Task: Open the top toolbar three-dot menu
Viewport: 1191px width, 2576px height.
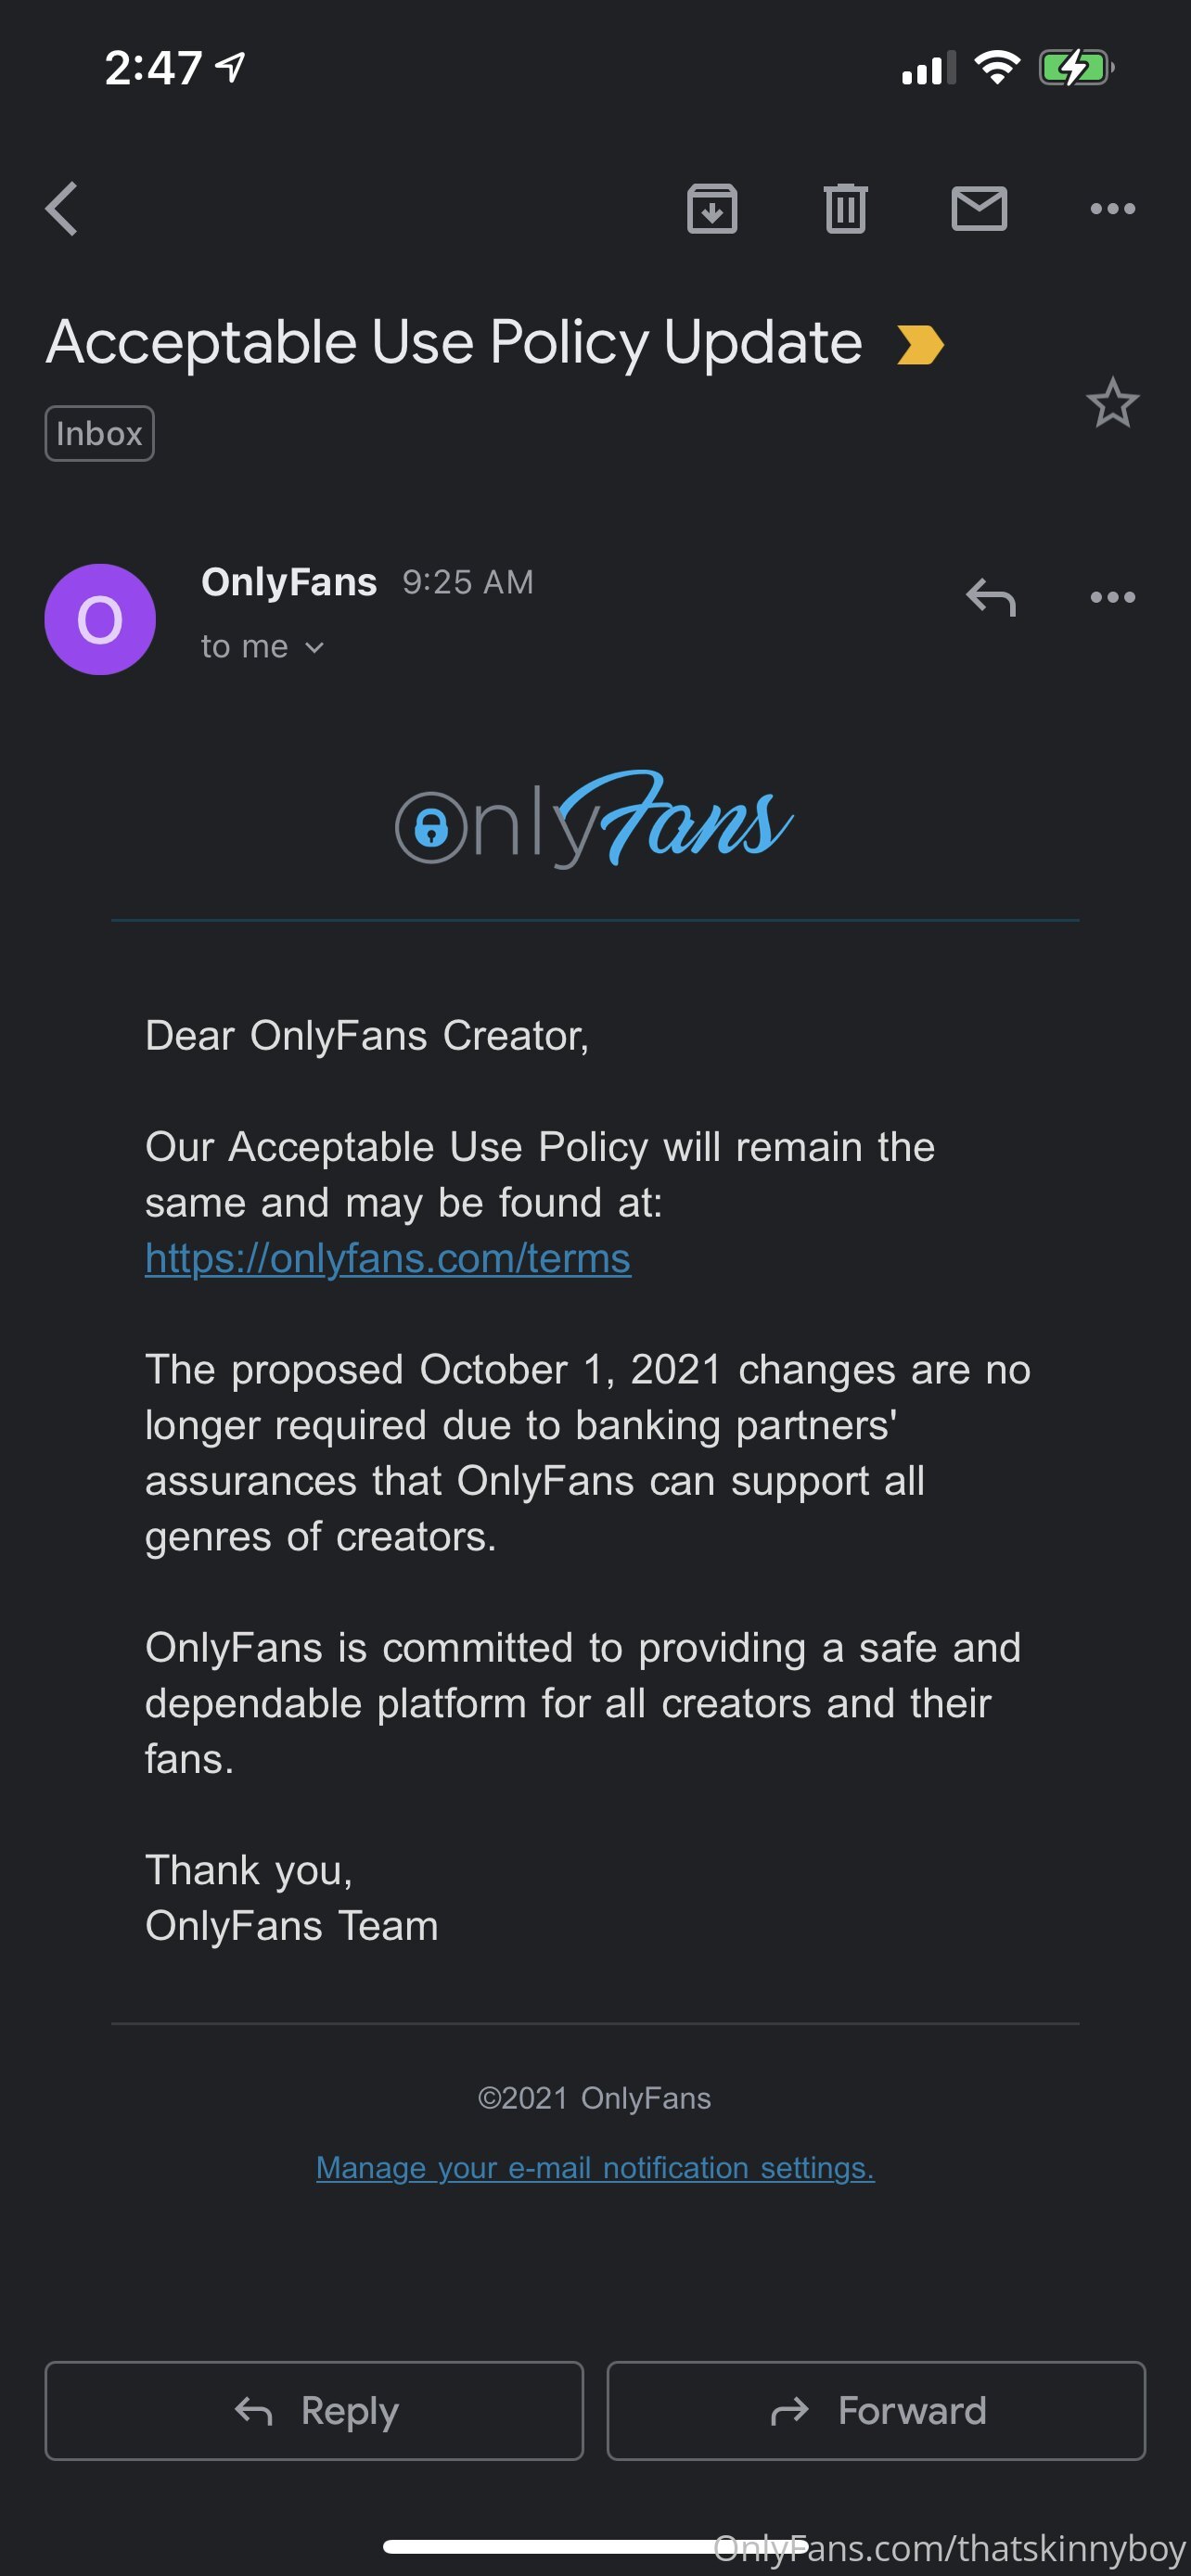Action: 1112,208
